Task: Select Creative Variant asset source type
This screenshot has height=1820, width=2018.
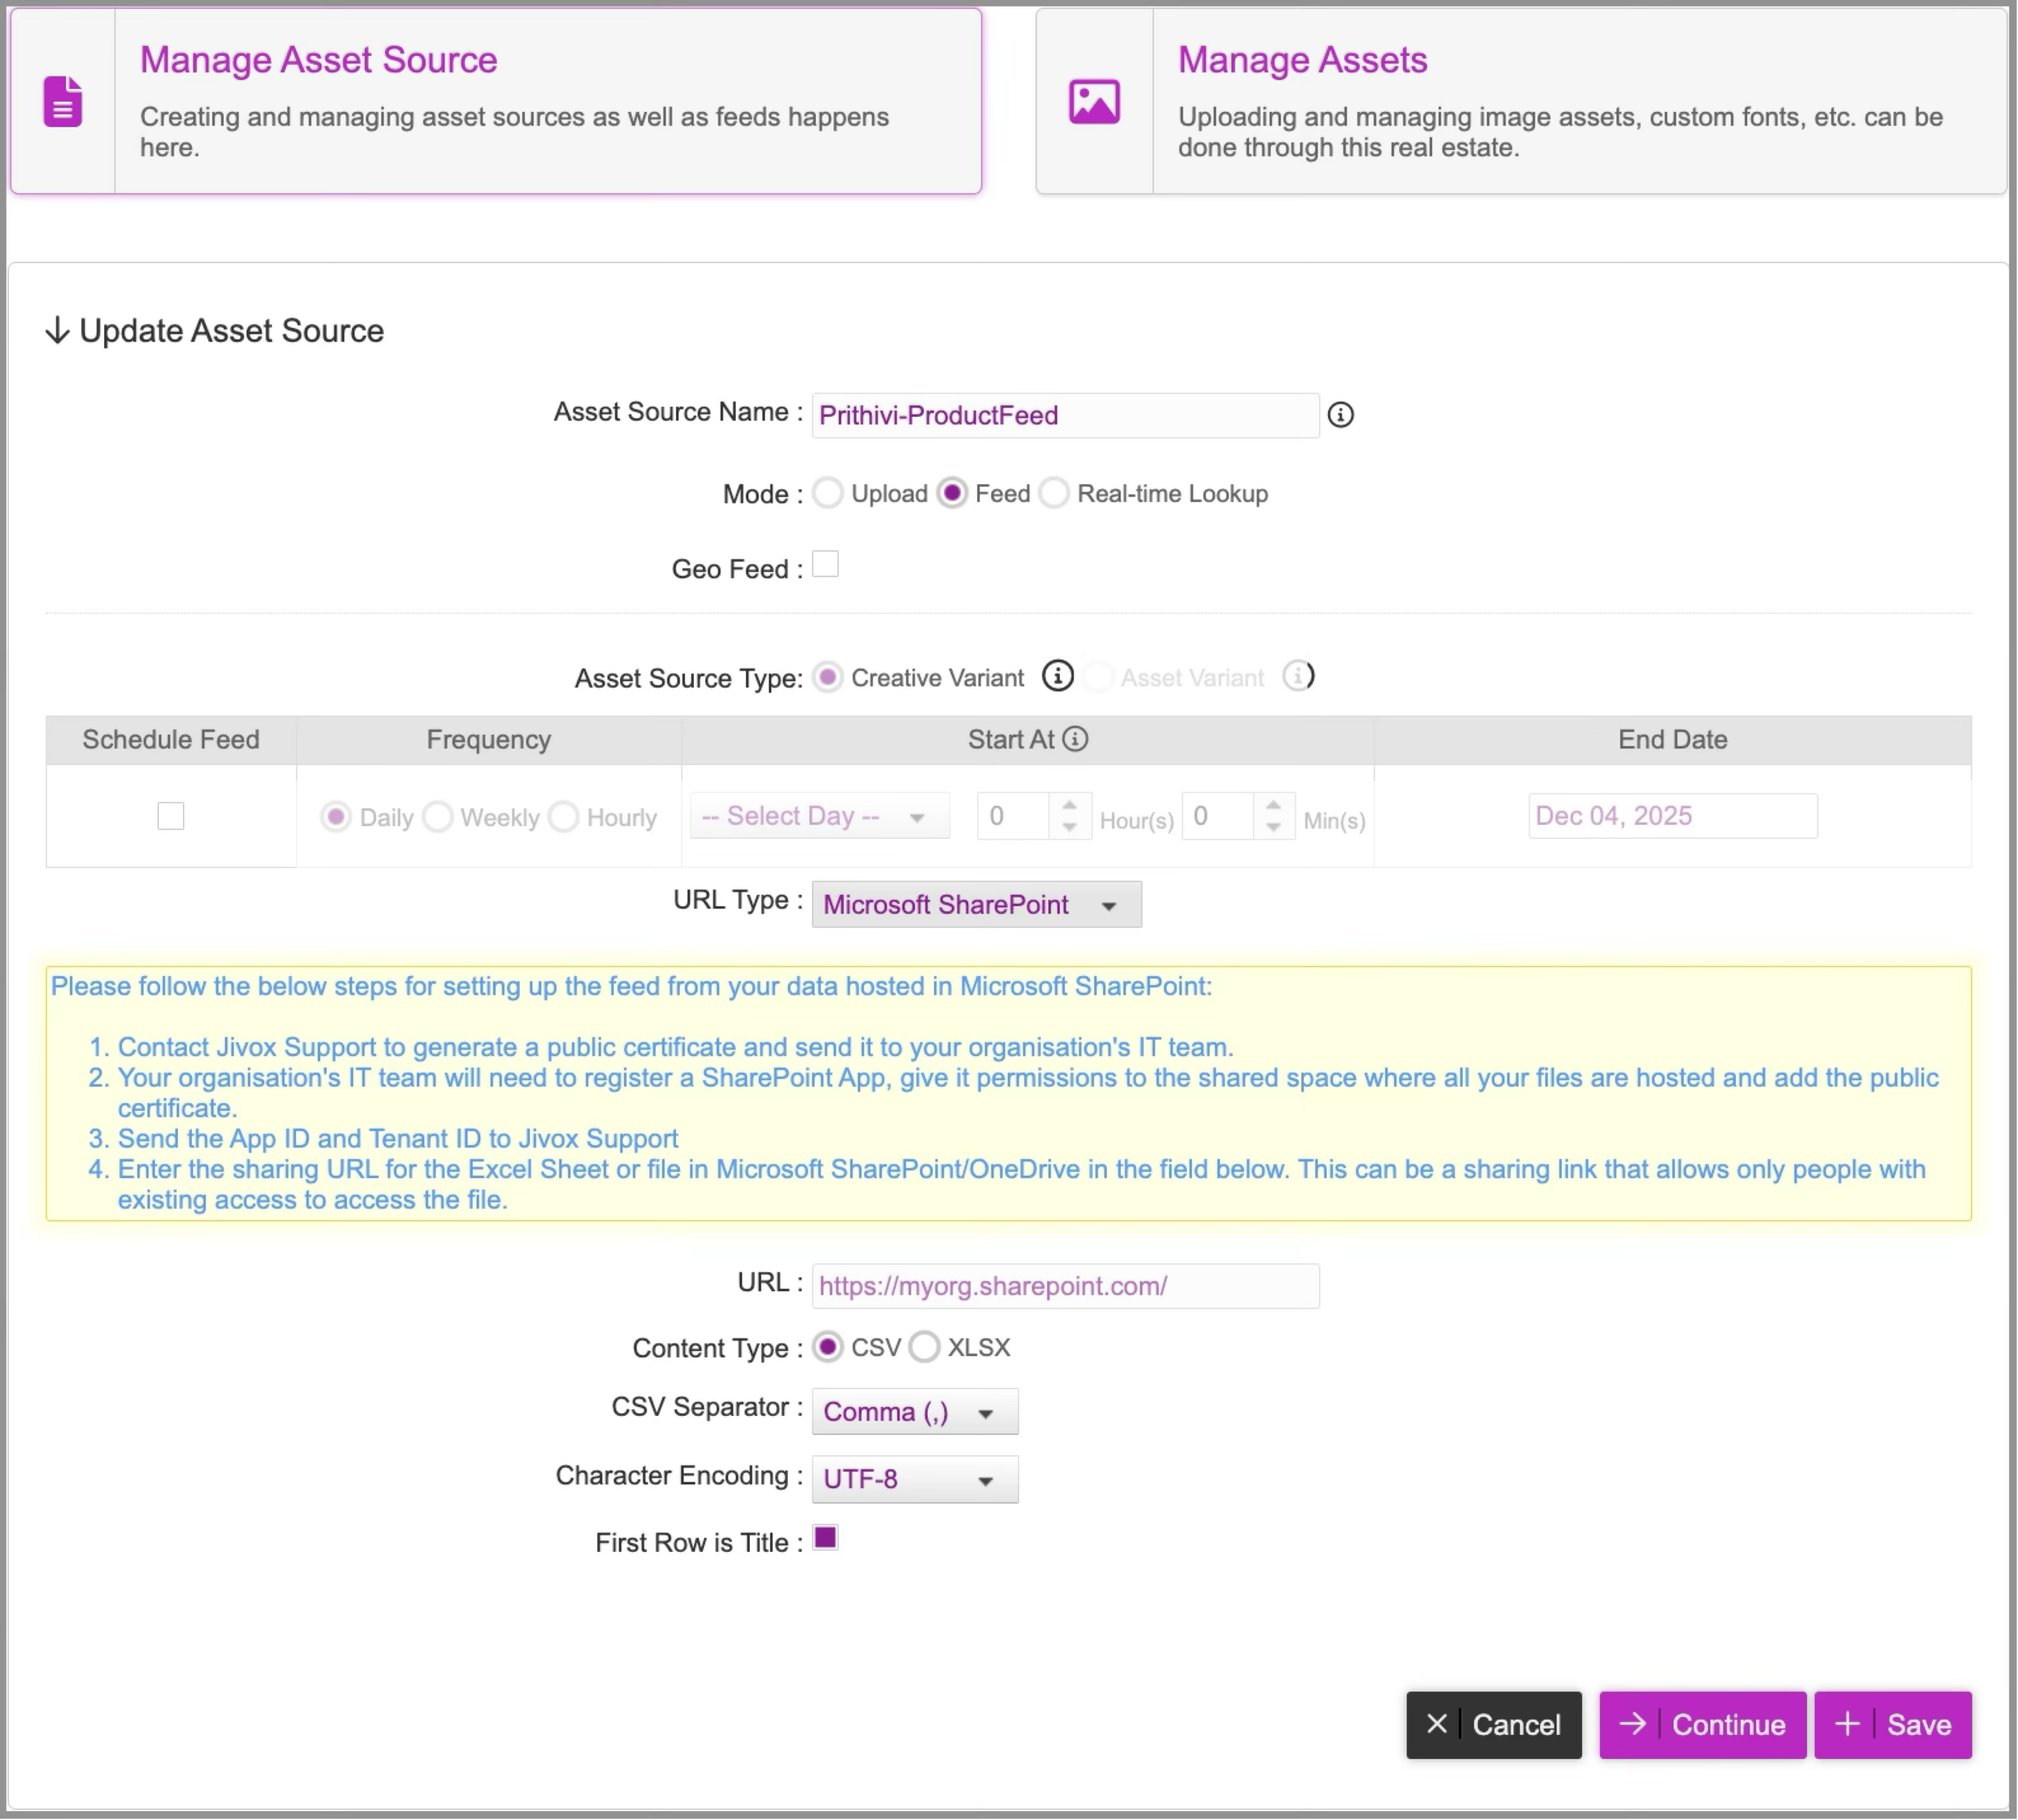Action: (828, 677)
